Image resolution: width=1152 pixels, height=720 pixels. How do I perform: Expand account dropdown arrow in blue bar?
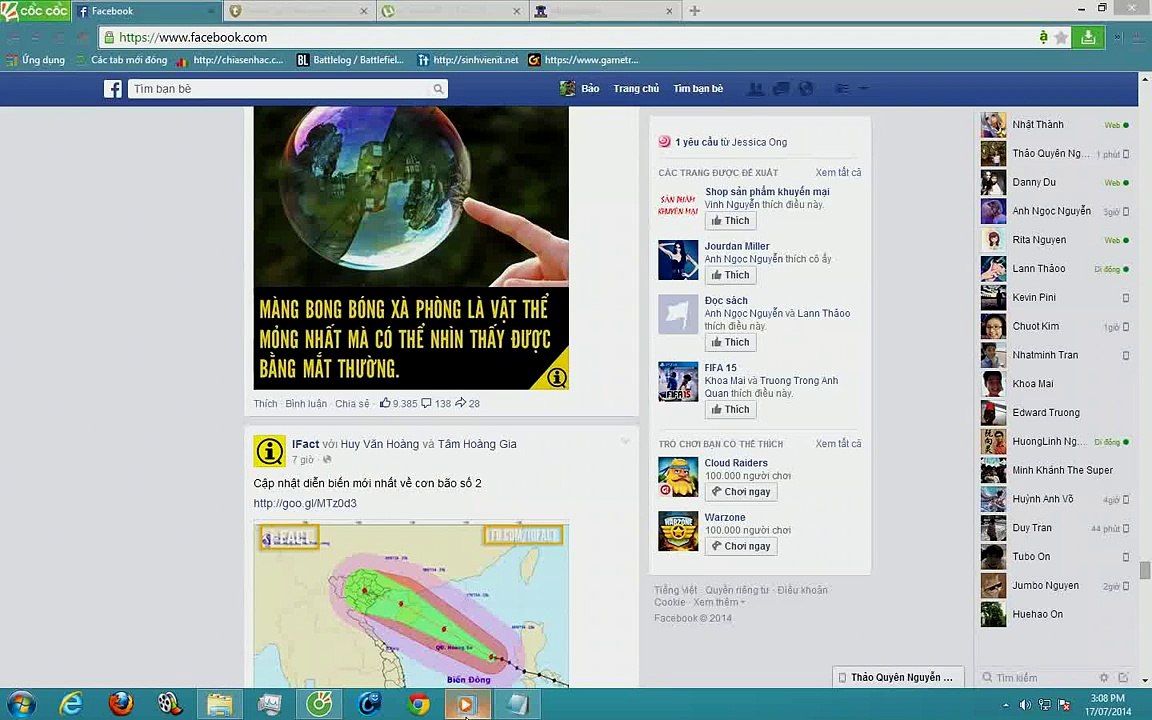click(x=864, y=89)
